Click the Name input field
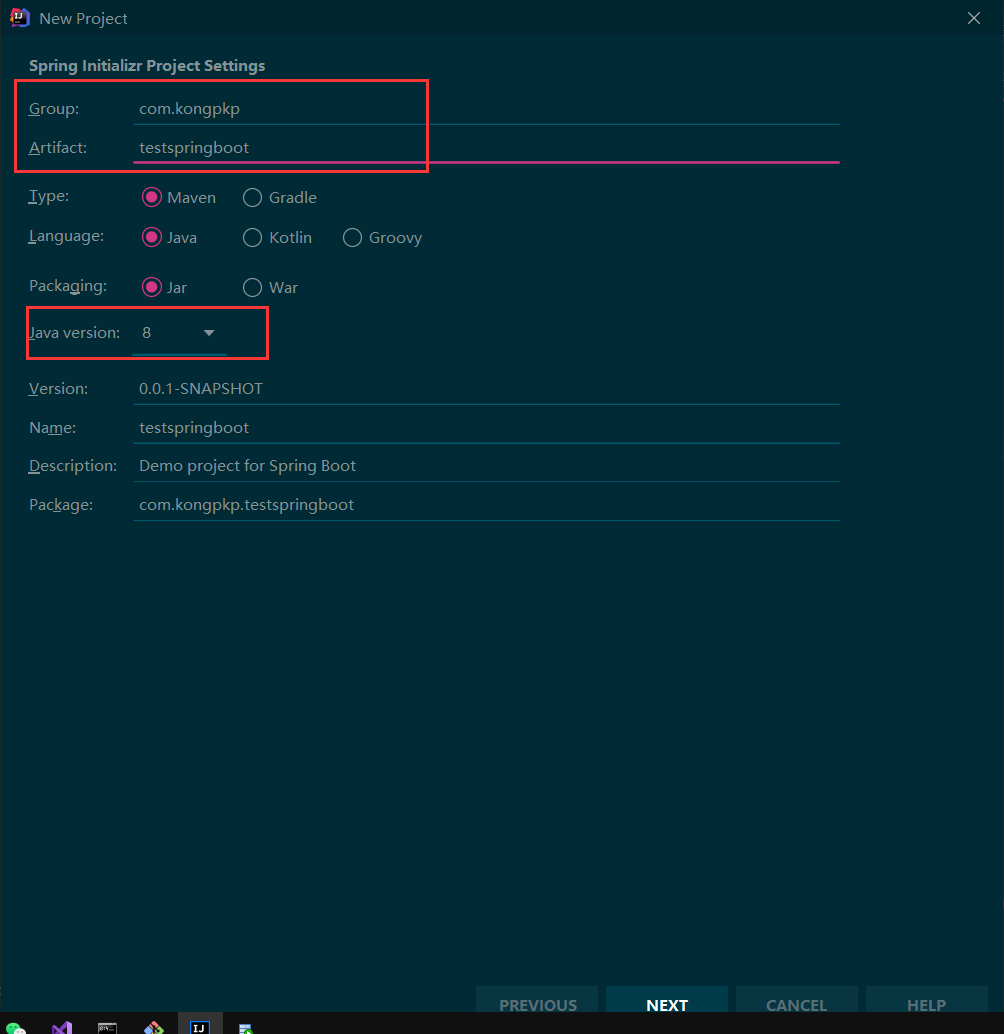1004x1034 pixels. (x=486, y=428)
